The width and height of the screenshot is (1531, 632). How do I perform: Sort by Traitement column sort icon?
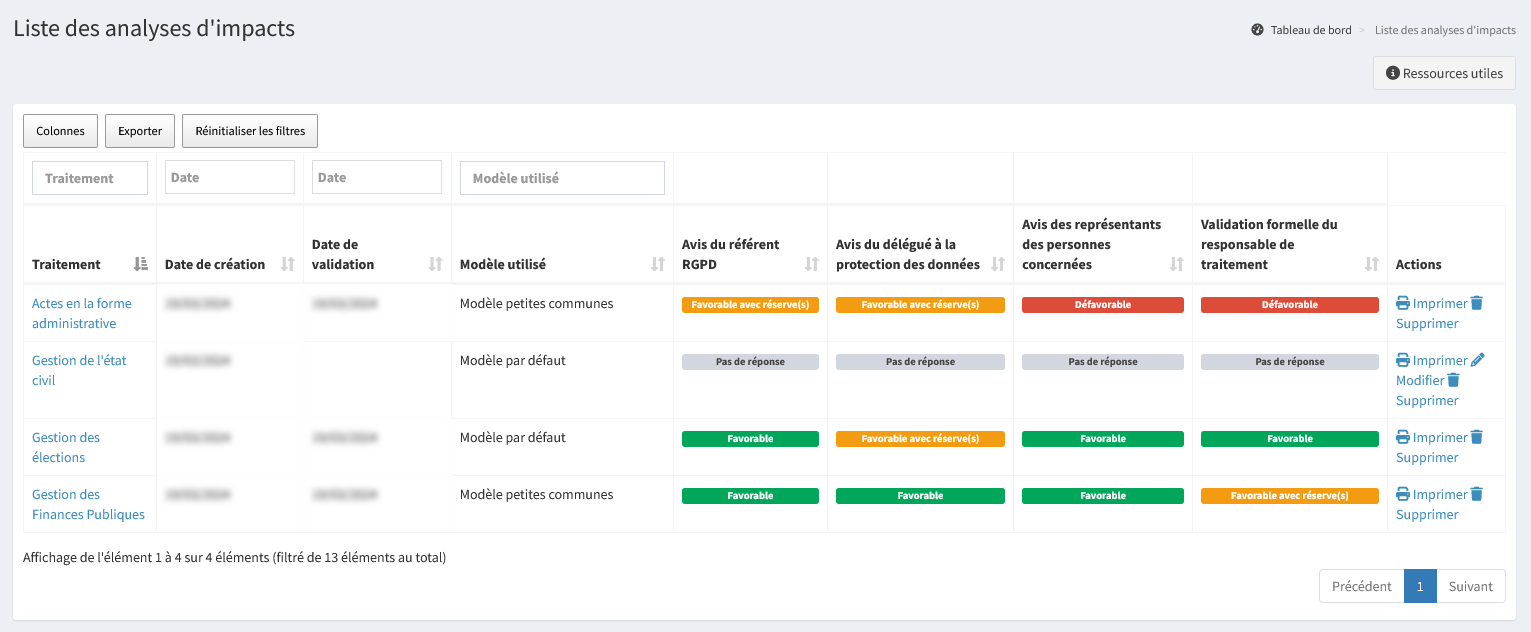tap(140, 264)
